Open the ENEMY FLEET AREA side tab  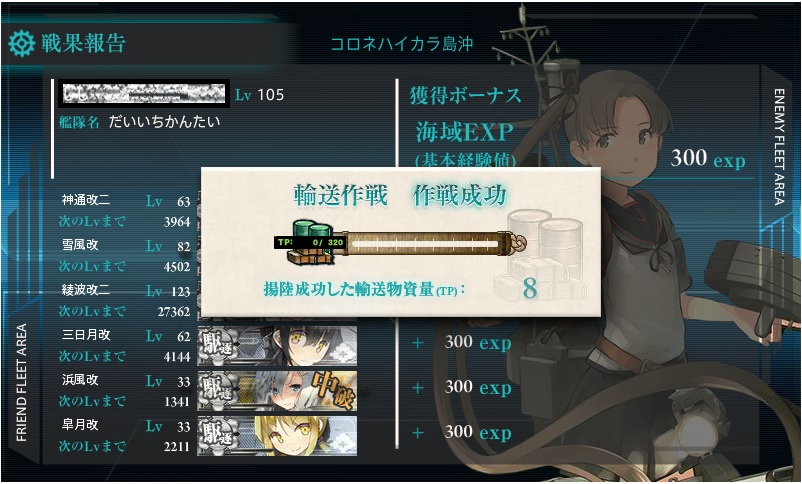[779, 147]
